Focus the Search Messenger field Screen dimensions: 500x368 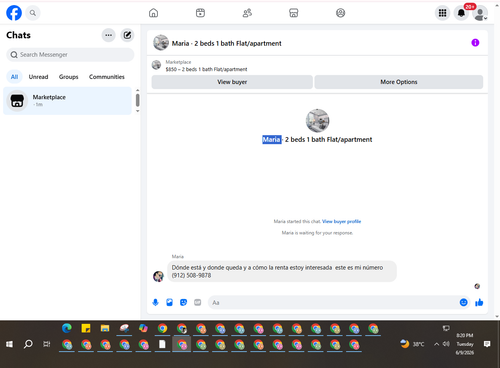tap(70, 55)
